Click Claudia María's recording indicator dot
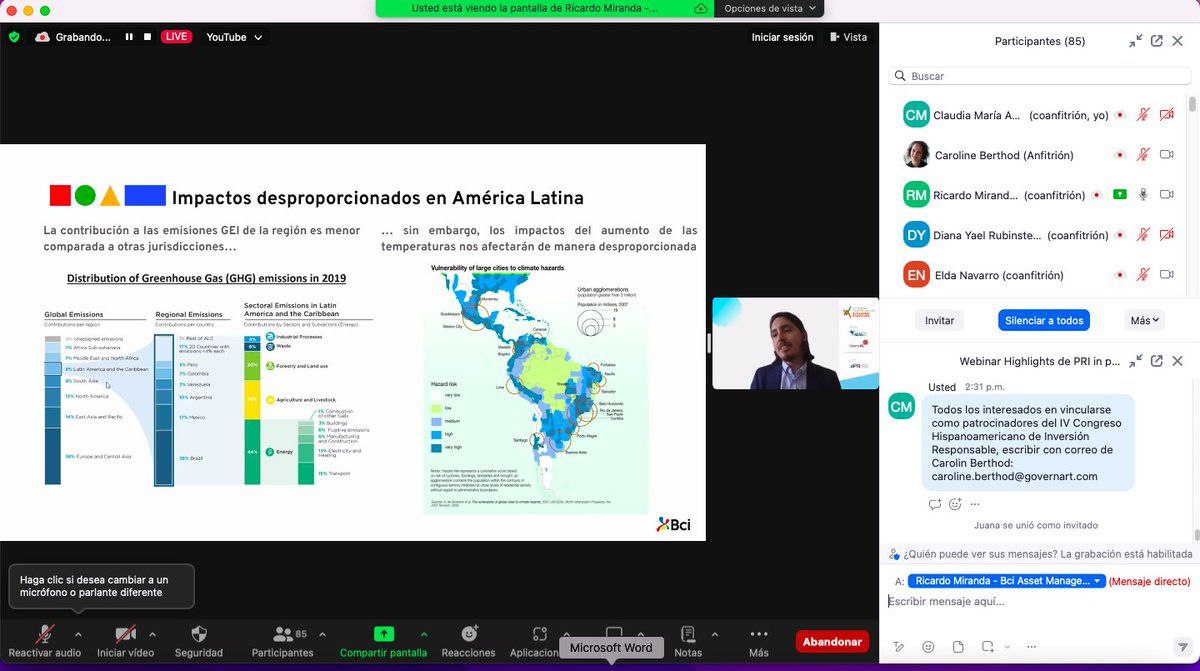1200x671 pixels. tap(1119, 115)
